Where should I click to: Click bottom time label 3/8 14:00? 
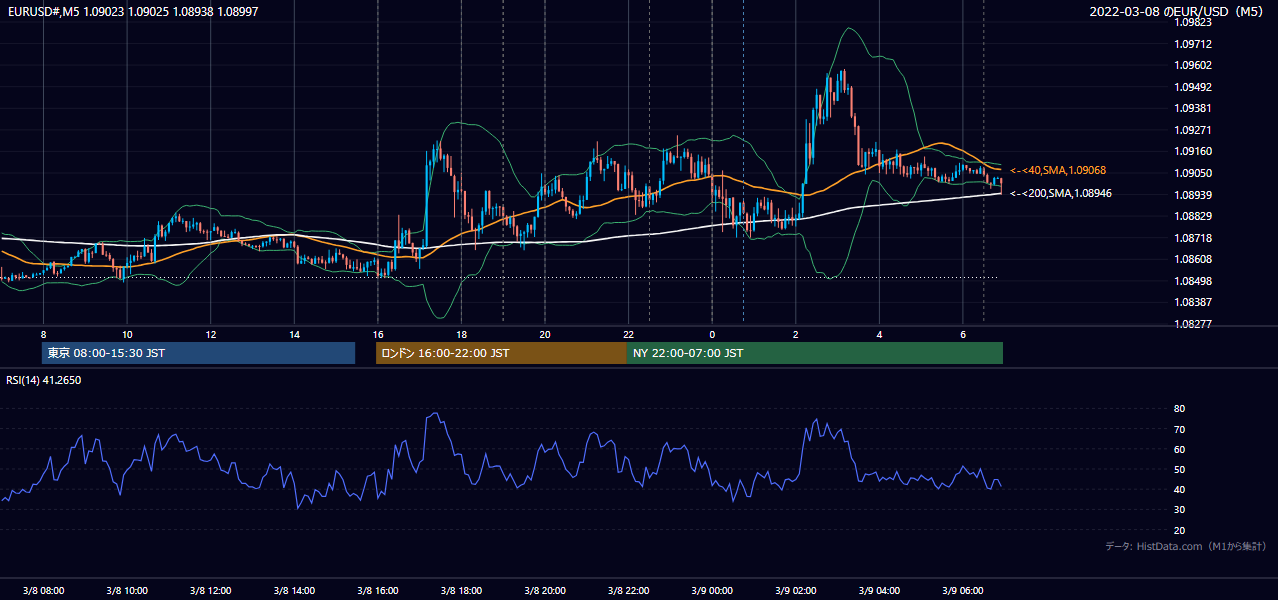(294, 591)
